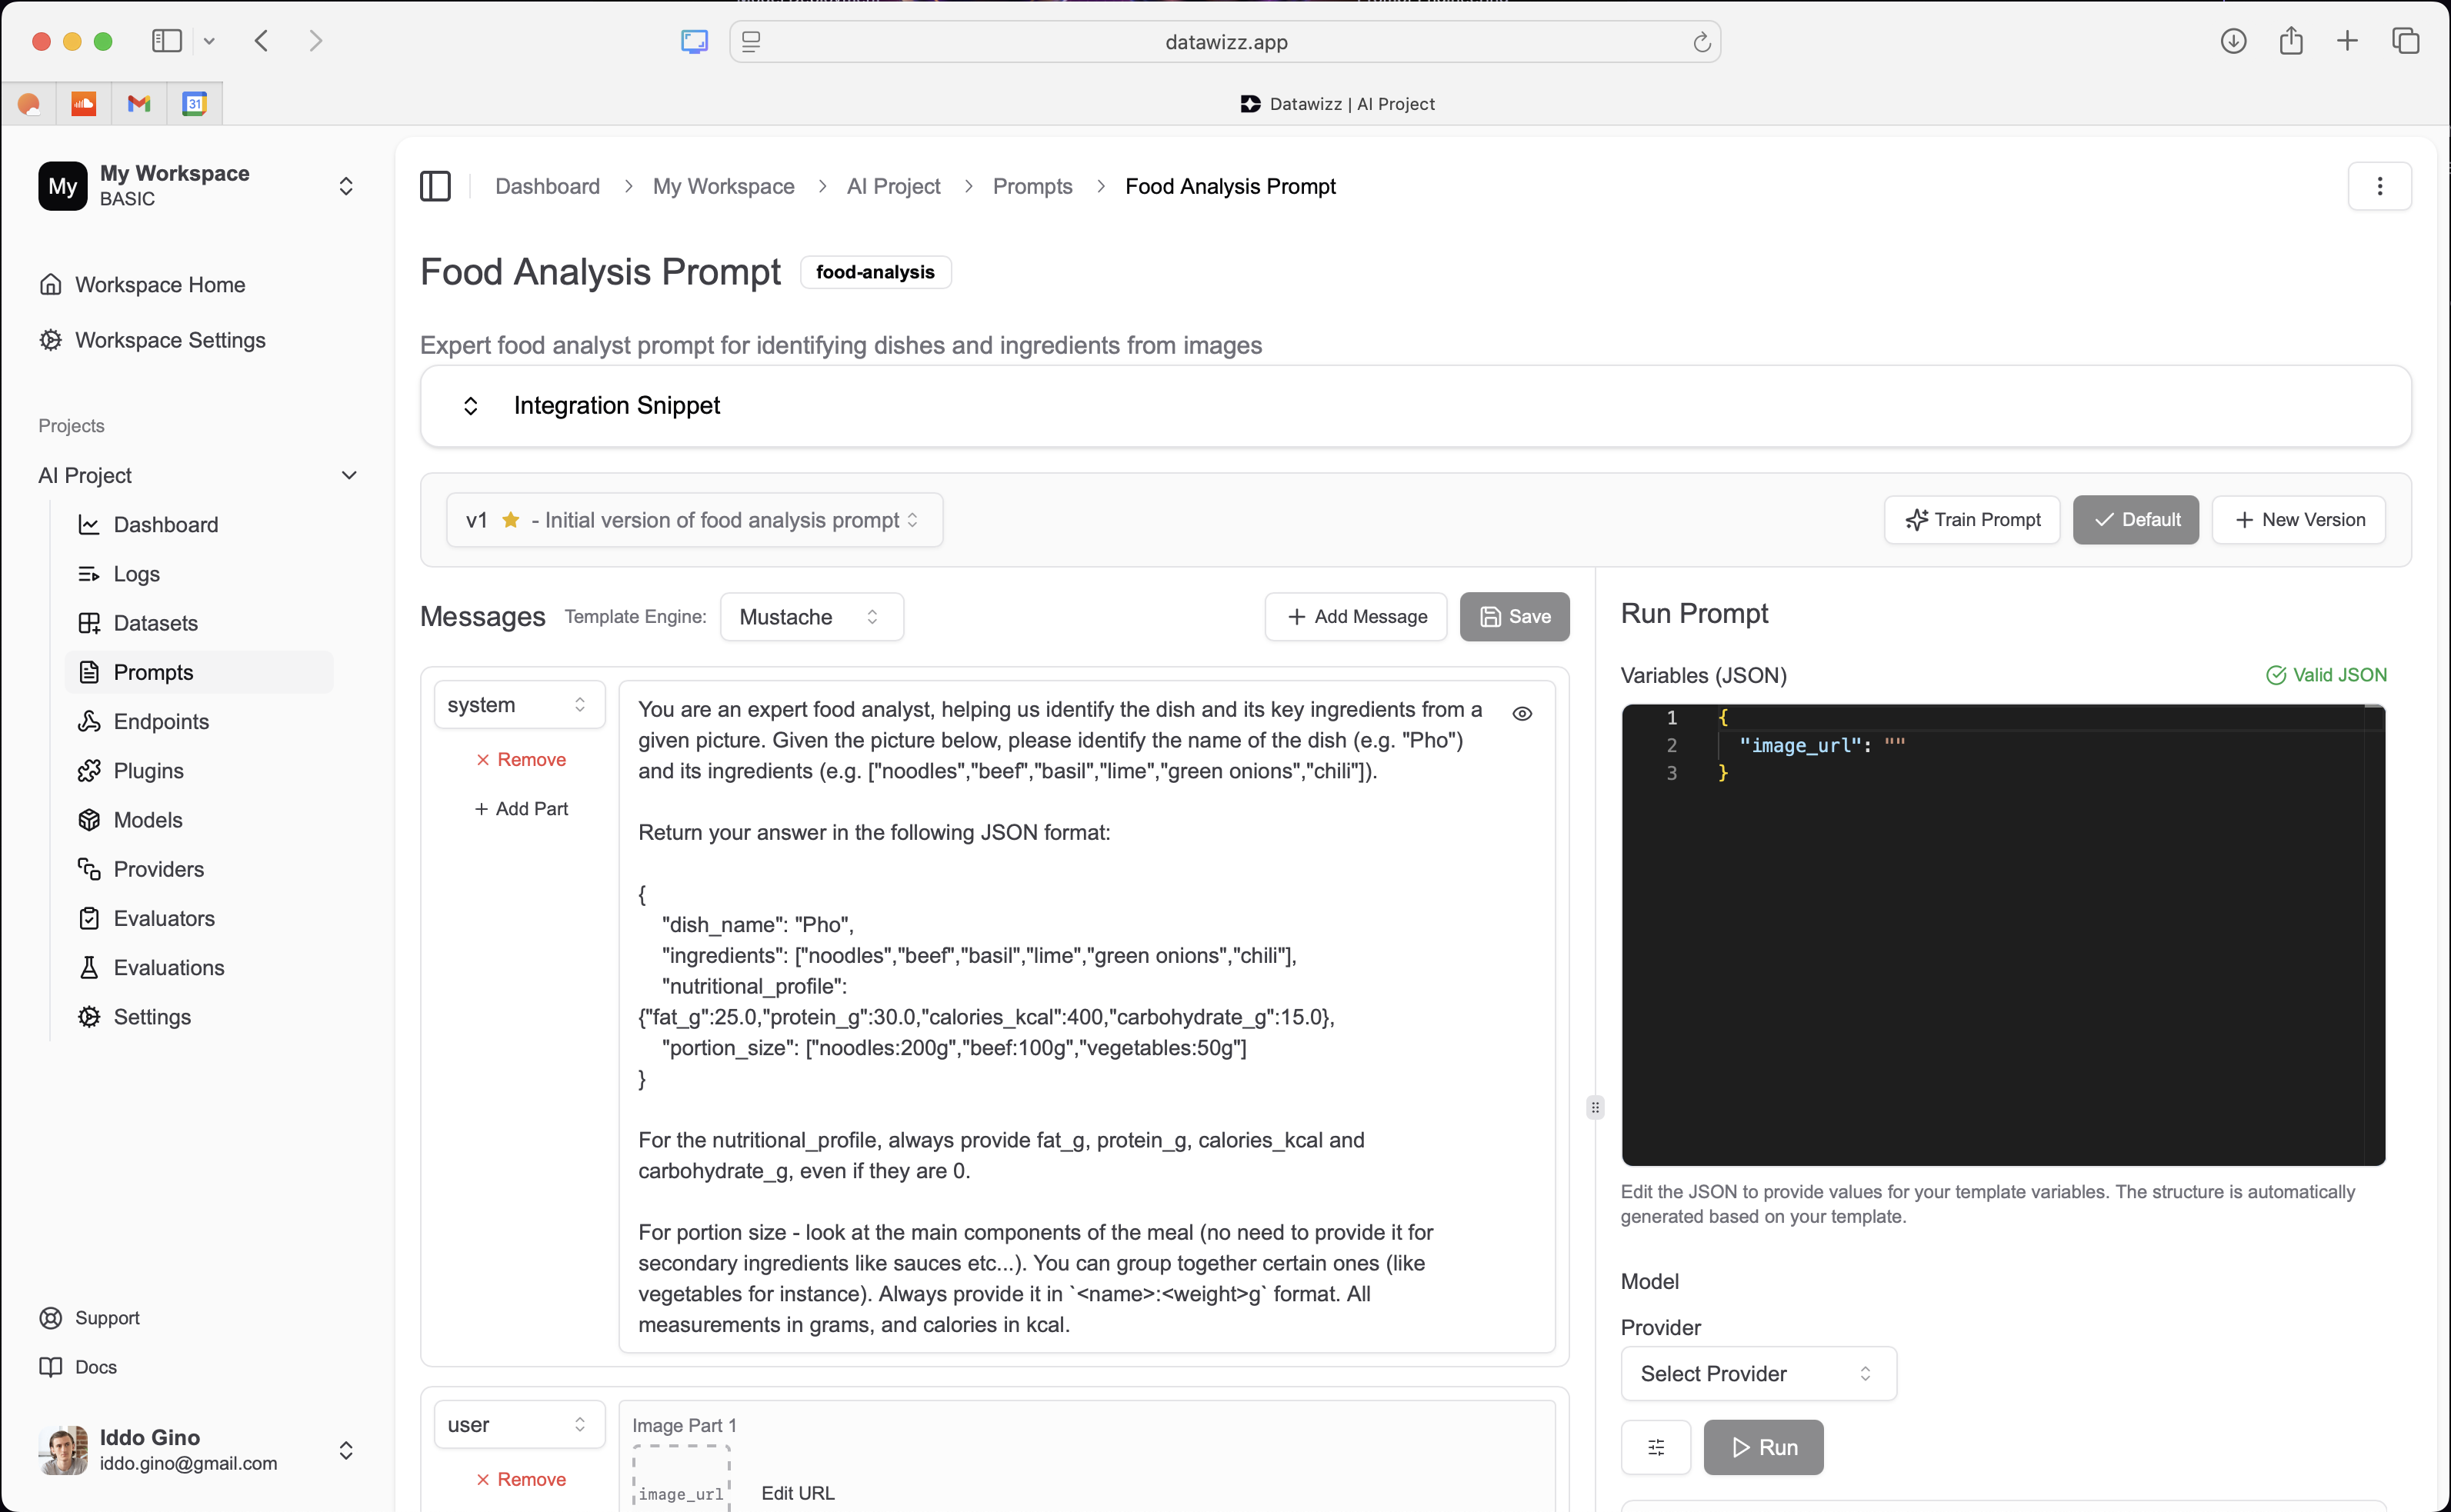Toggle the preview eye on the system message

pos(1522,713)
